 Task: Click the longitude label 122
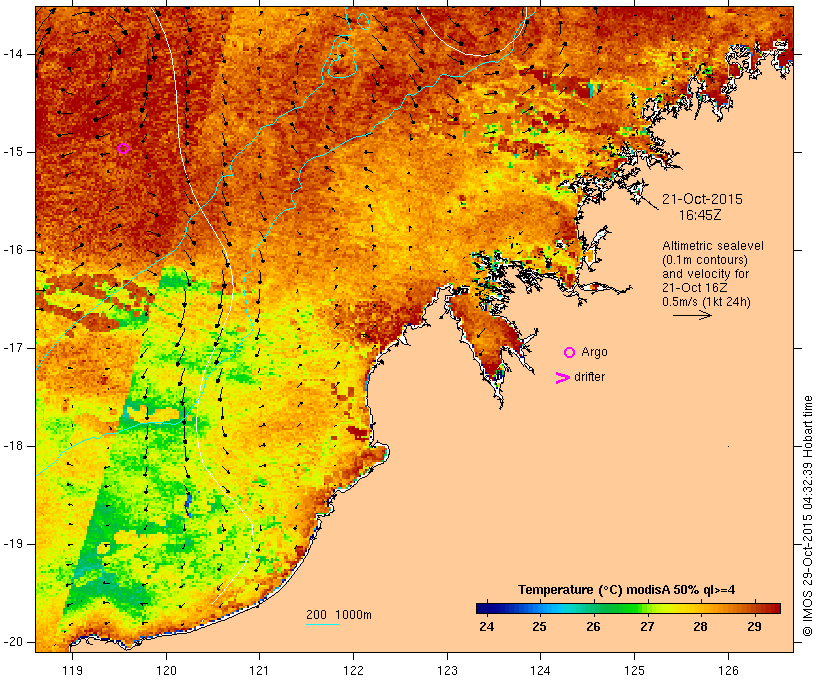coord(354,670)
